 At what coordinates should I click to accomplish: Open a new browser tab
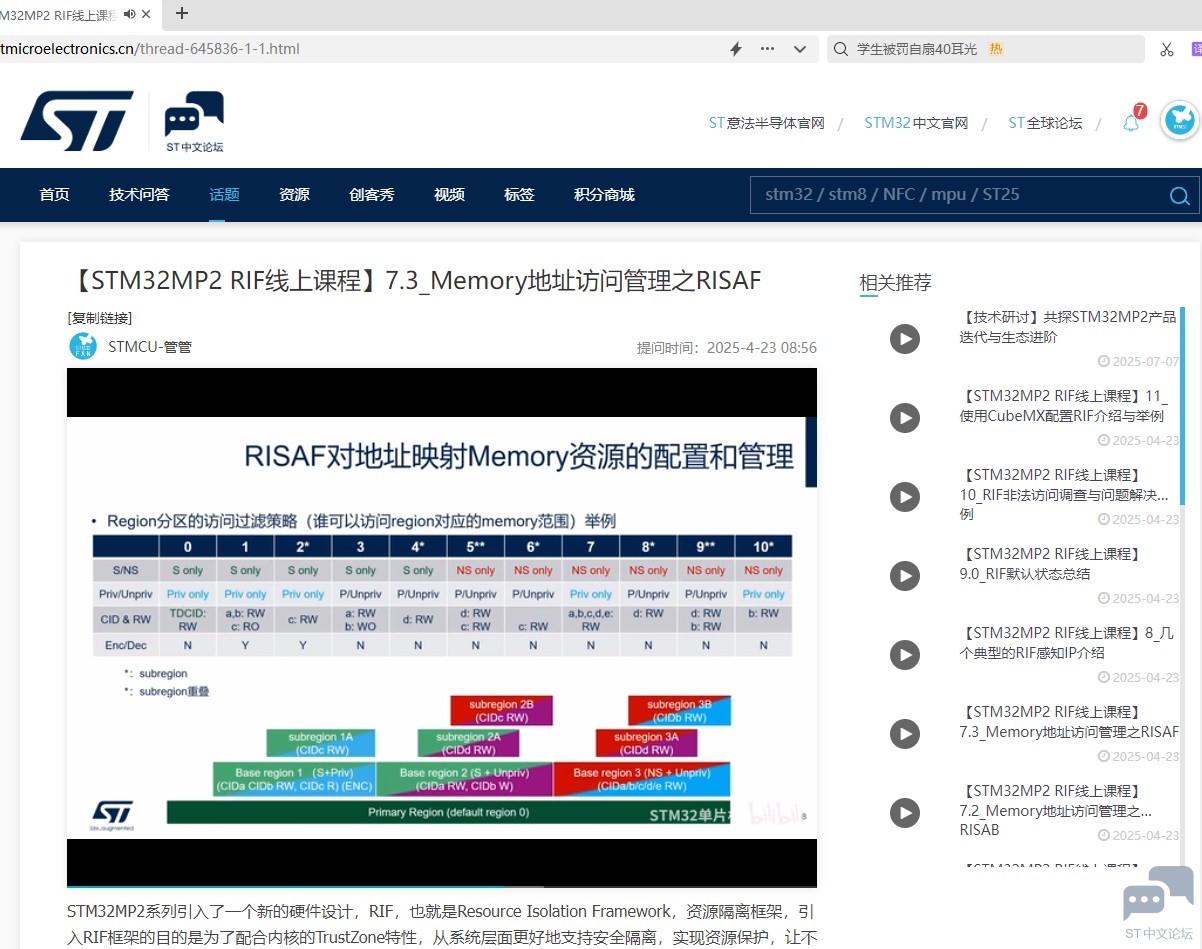coord(181,14)
